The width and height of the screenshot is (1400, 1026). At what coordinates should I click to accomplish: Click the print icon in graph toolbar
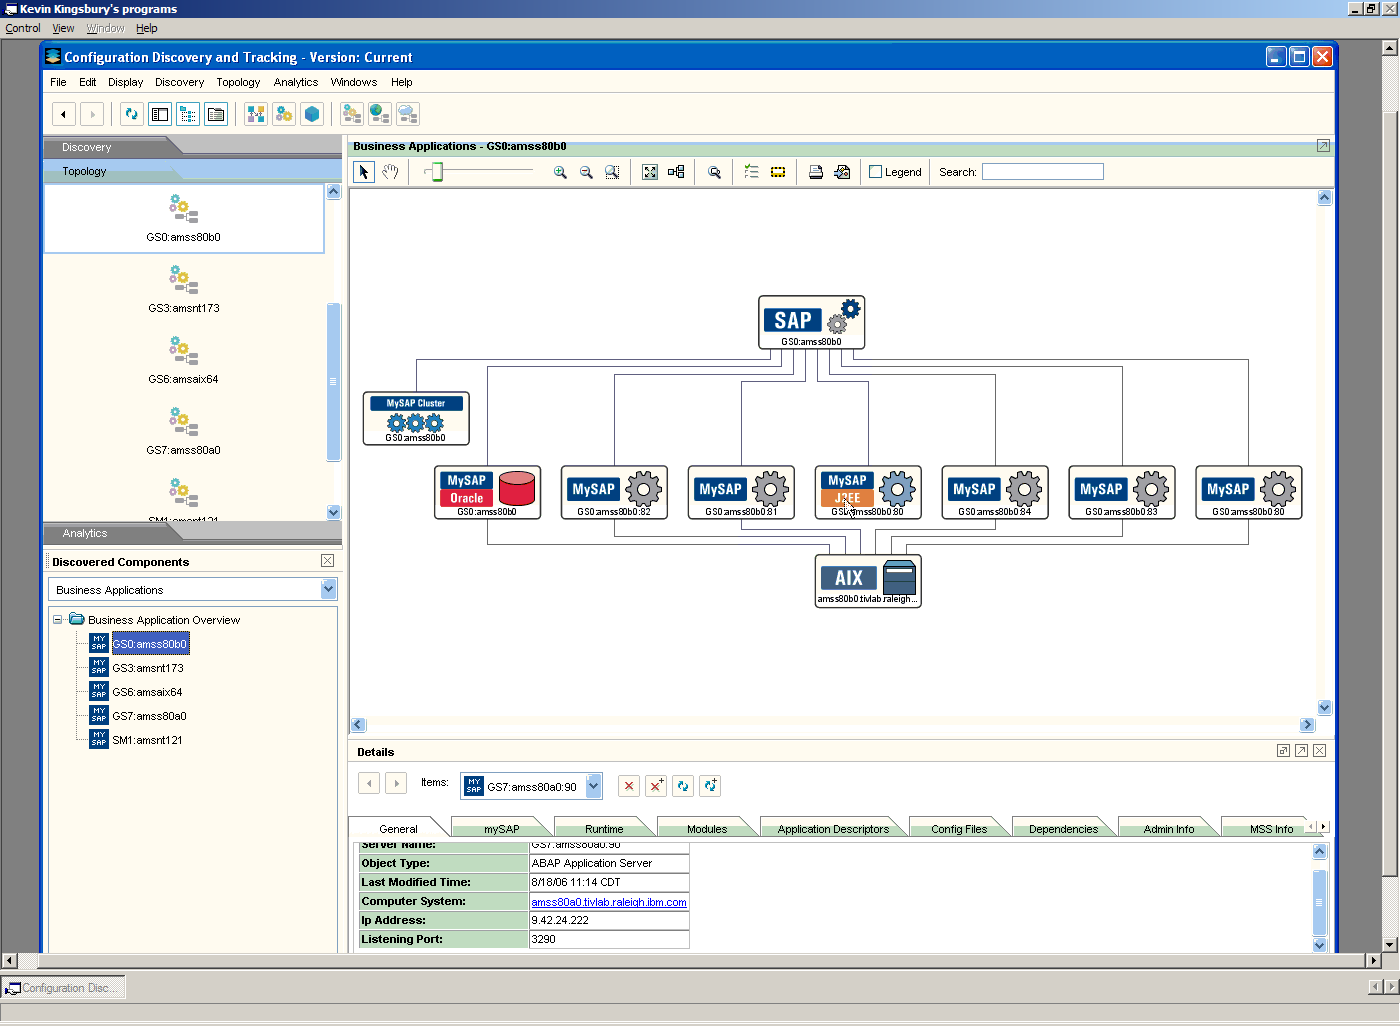coord(816,172)
